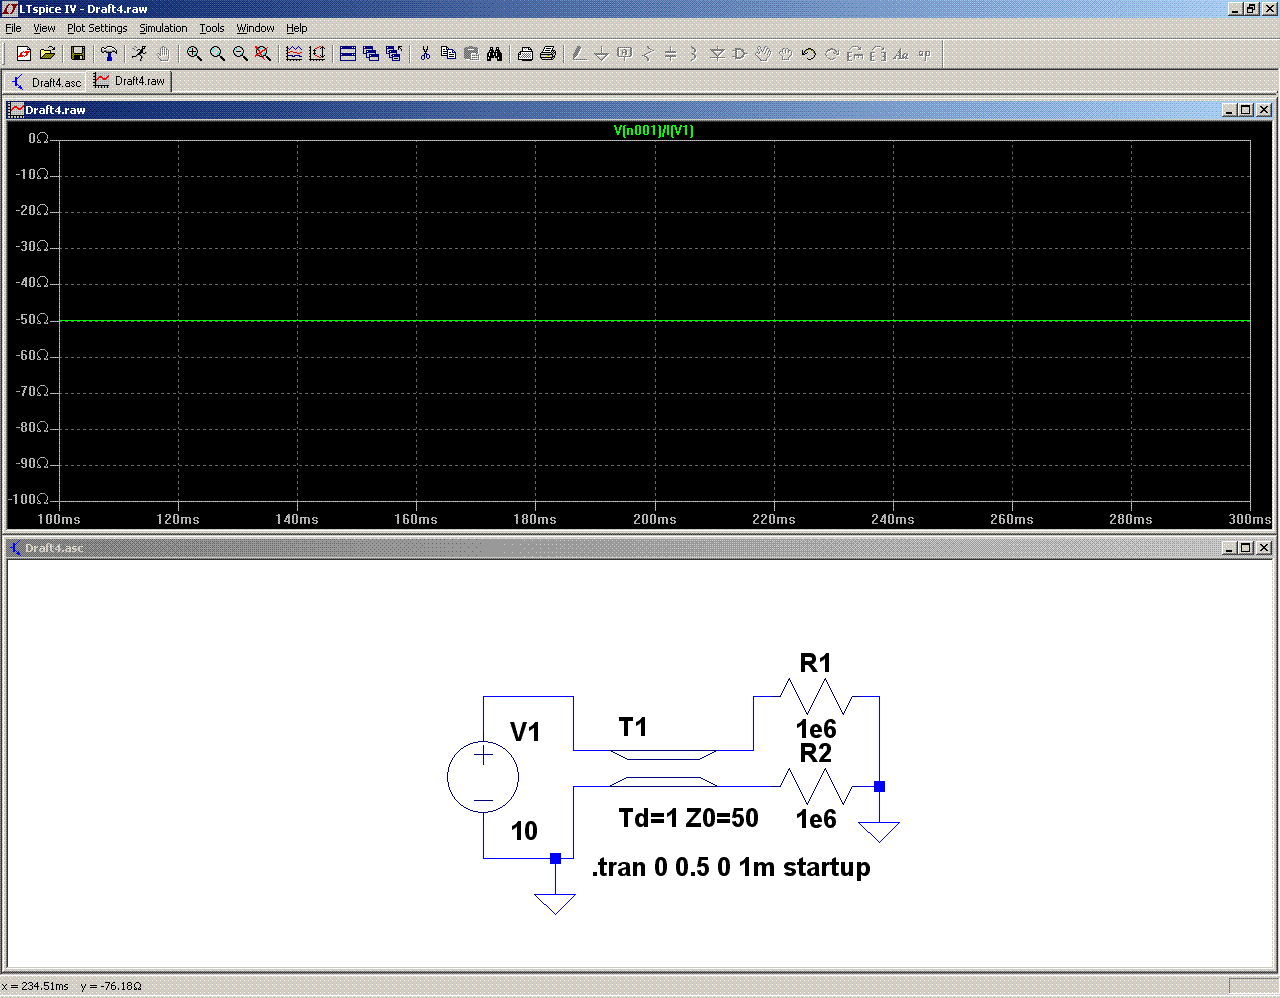Run the simulation with the running man icon

click(x=139, y=54)
